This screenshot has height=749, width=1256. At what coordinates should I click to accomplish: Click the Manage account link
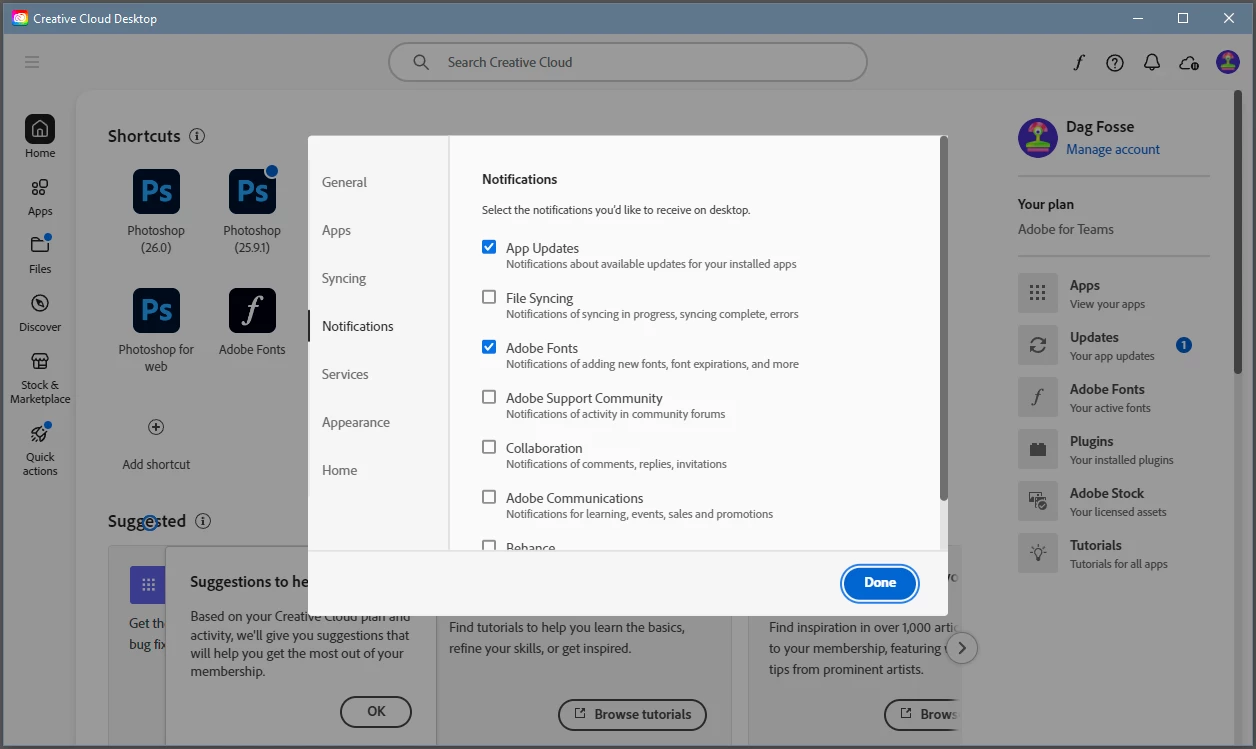click(x=1113, y=149)
